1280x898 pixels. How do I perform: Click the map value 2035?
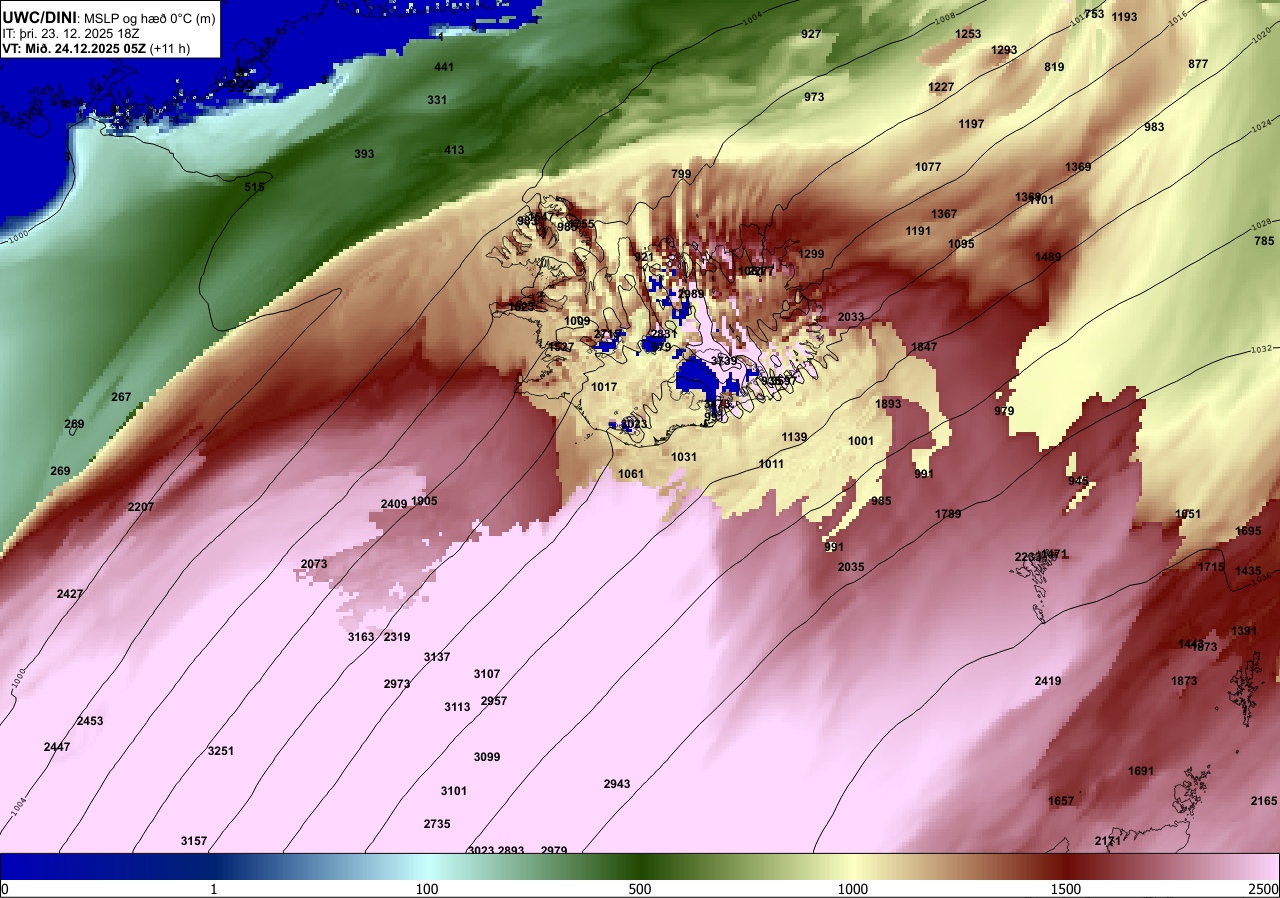(x=851, y=567)
